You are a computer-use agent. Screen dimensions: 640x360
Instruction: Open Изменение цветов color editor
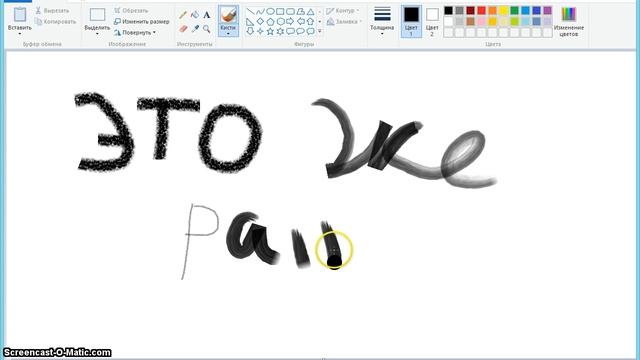[569, 22]
